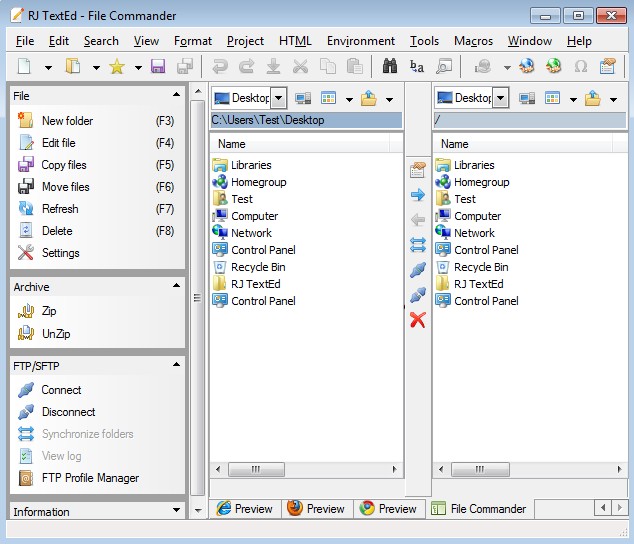This screenshot has height=544, width=634.
Task: Click New folder in the File panel
Action: pos(67,121)
